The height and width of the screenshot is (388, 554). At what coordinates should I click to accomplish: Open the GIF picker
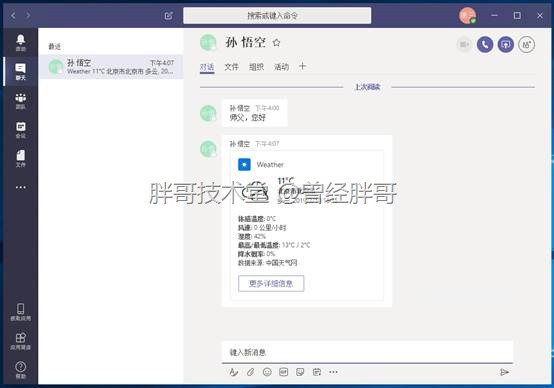click(284, 372)
